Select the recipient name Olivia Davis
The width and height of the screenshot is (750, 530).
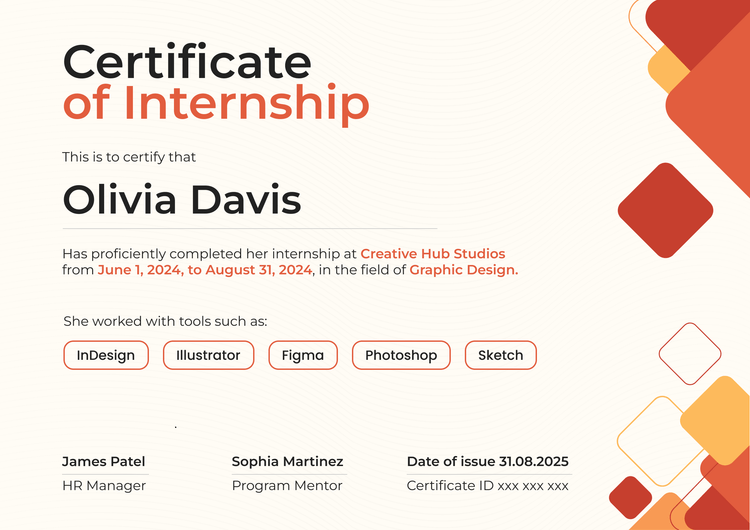[x=181, y=200]
